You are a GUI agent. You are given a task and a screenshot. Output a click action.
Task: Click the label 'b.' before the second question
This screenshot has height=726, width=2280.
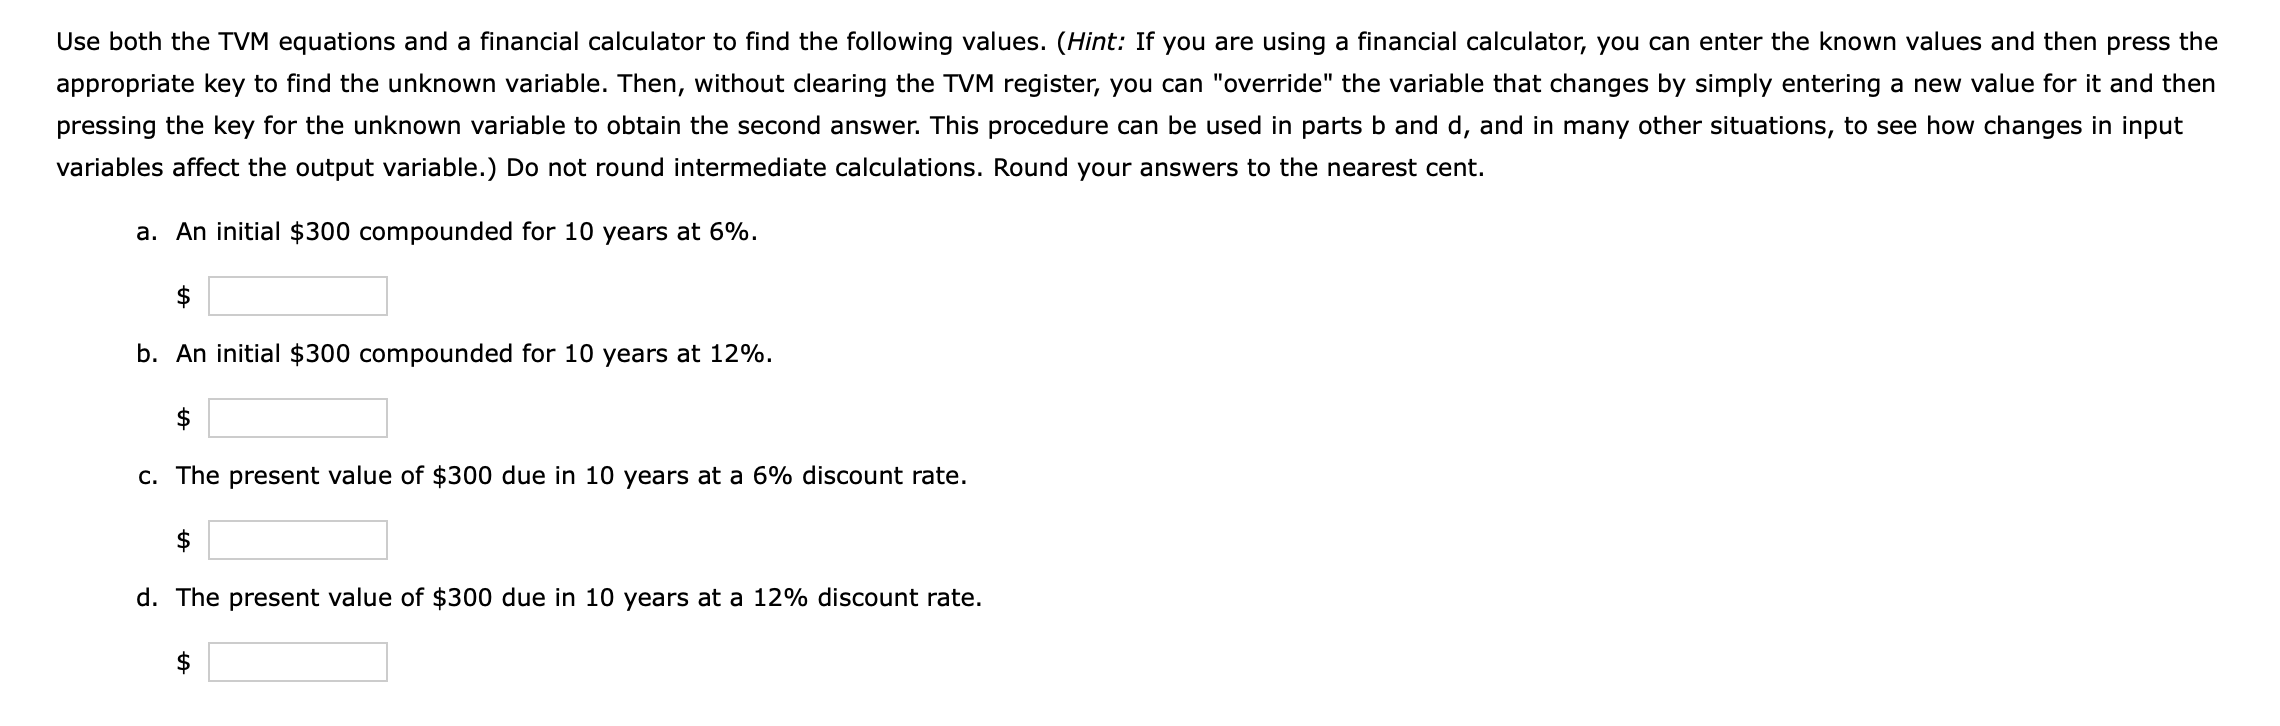pyautogui.click(x=147, y=354)
